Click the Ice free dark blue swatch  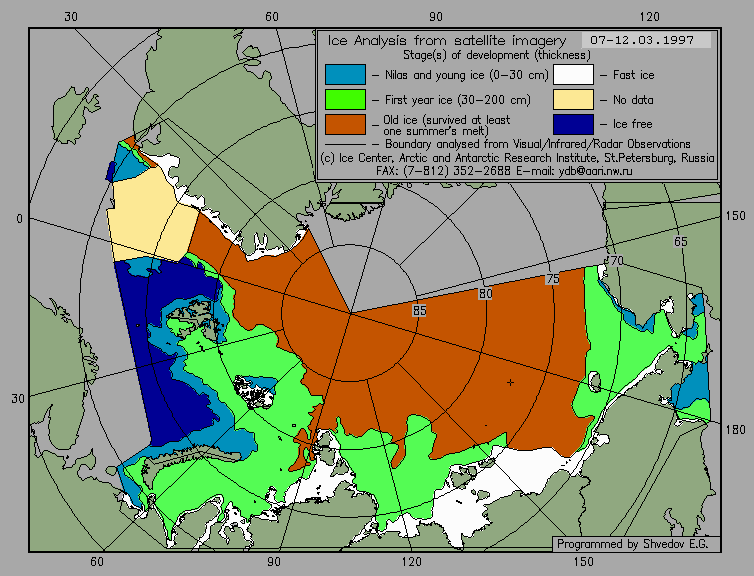click(x=573, y=124)
